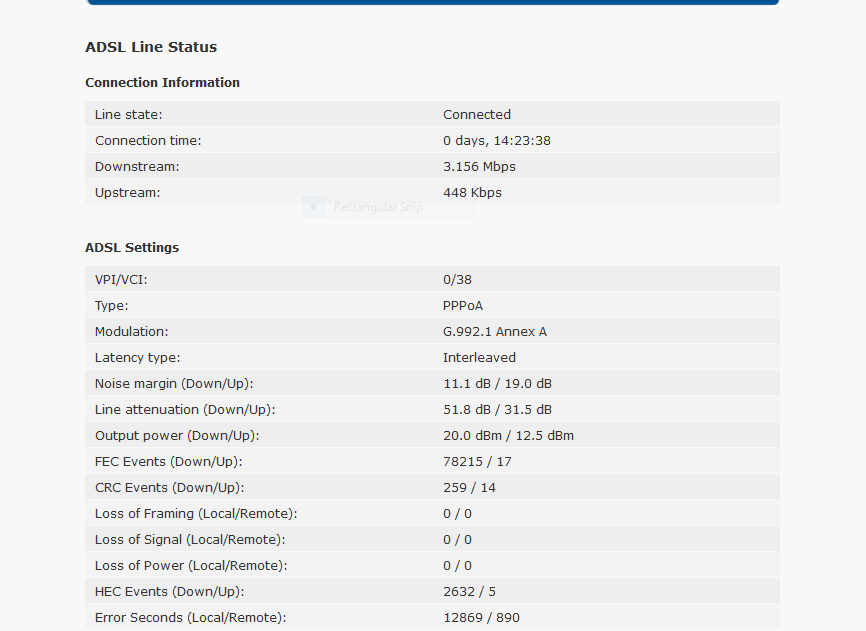
Task: Click the Interleaved latency type value
Action: 479,357
